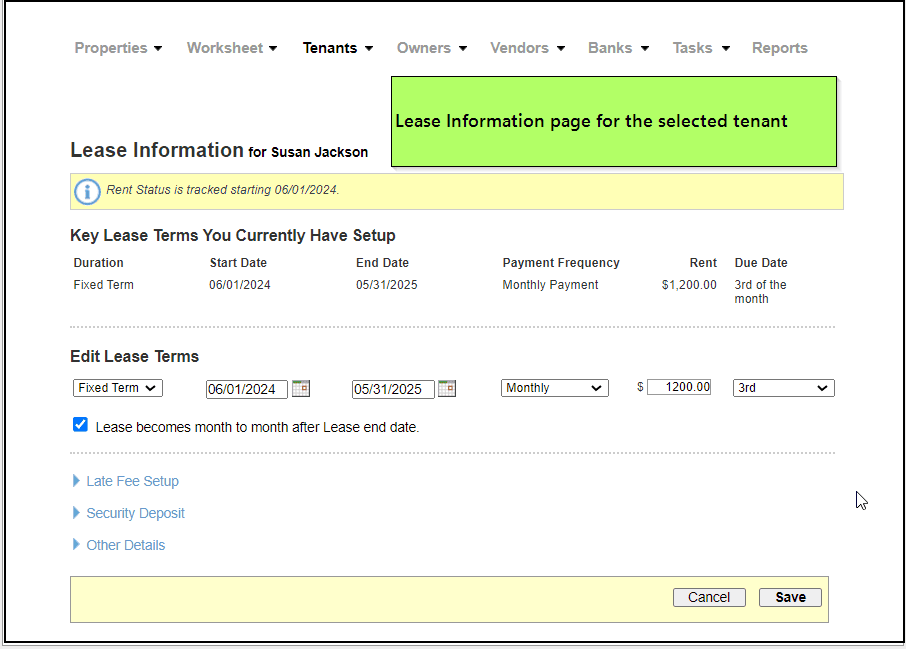
Task: Click the rent amount input field
Action: point(679,387)
